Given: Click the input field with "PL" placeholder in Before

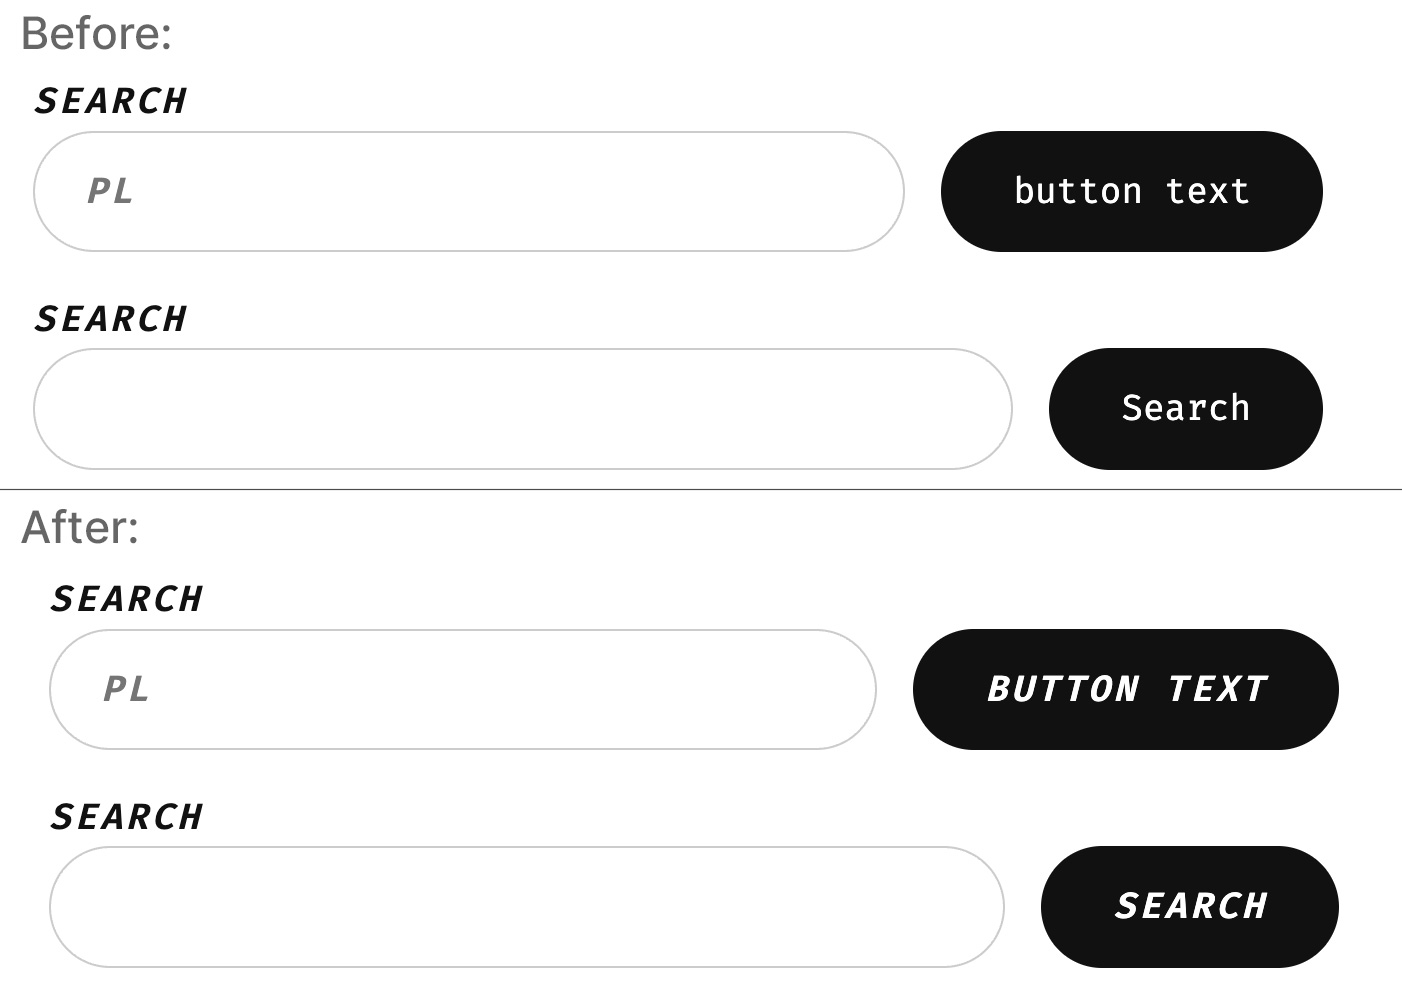Looking at the screenshot, I should pos(468,191).
